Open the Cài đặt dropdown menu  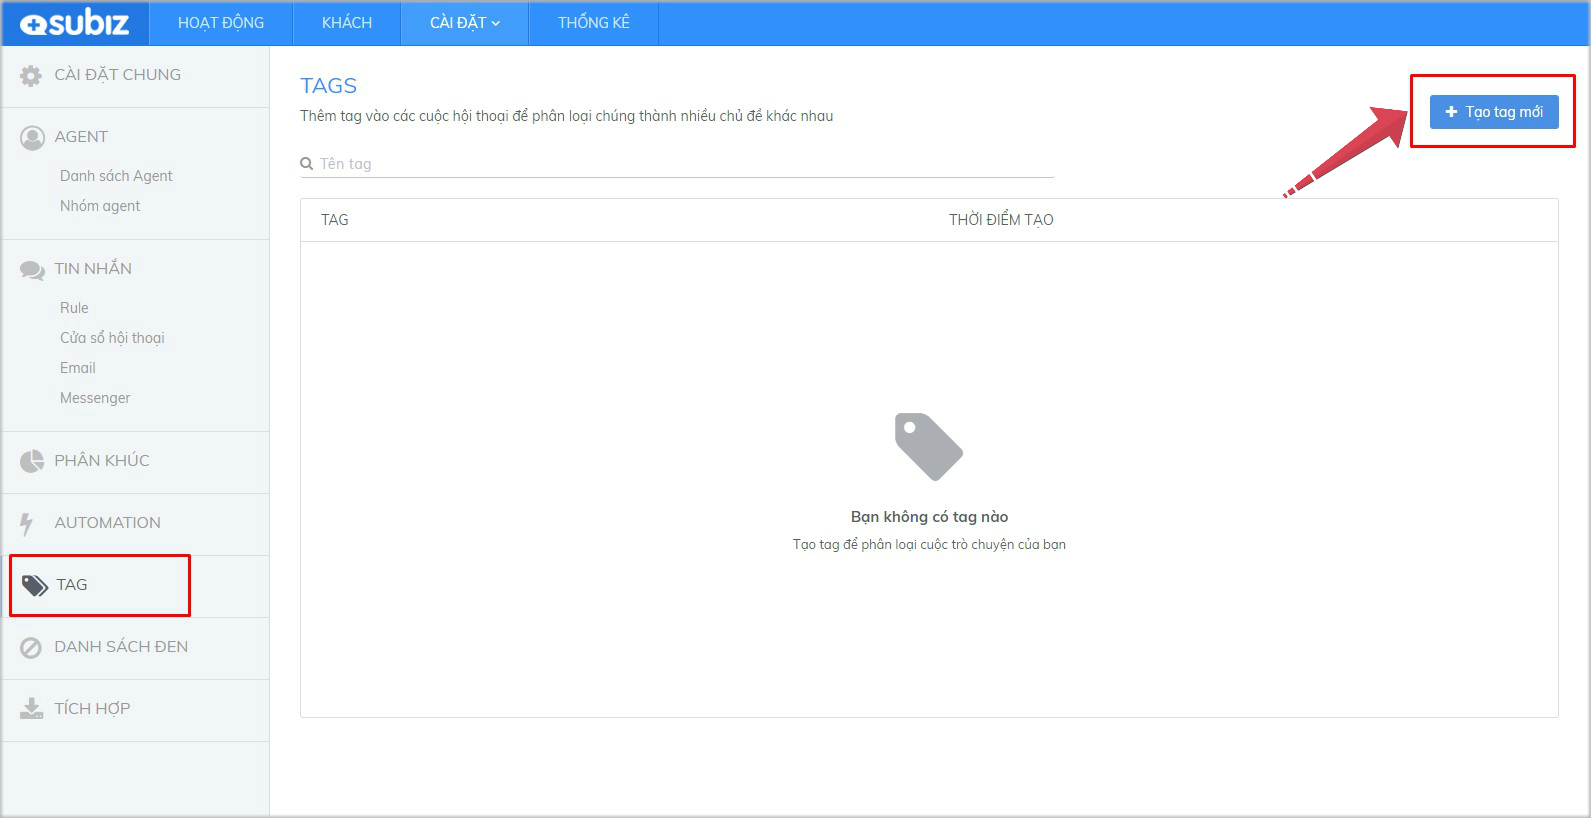(x=464, y=23)
